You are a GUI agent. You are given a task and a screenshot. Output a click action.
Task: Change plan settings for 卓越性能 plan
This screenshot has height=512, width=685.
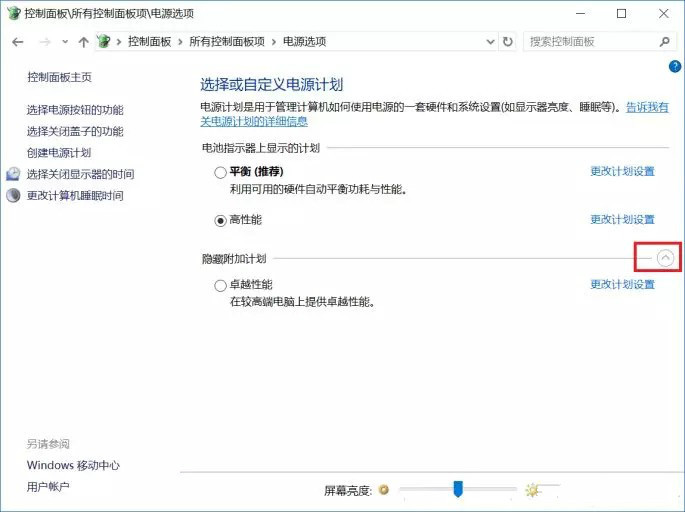click(x=623, y=284)
